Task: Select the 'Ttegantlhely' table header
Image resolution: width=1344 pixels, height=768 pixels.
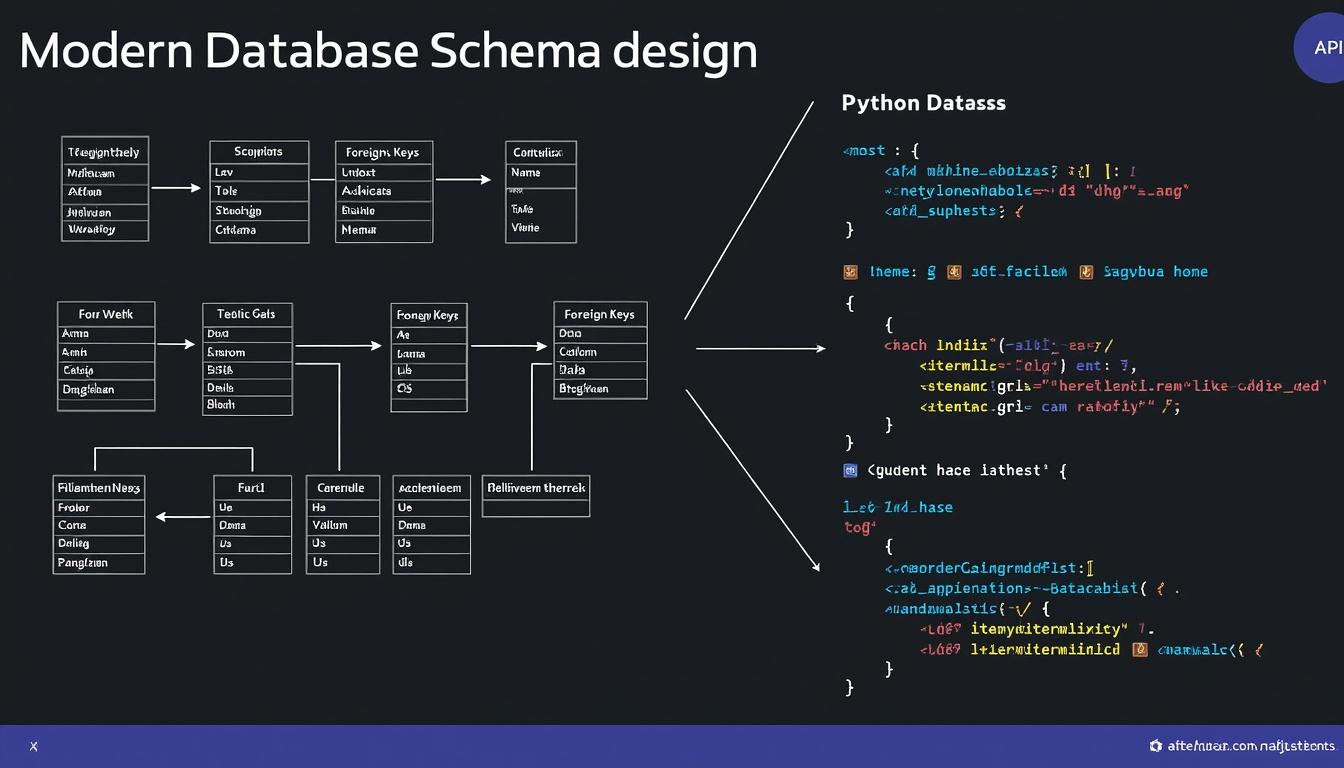Action: click(105, 152)
